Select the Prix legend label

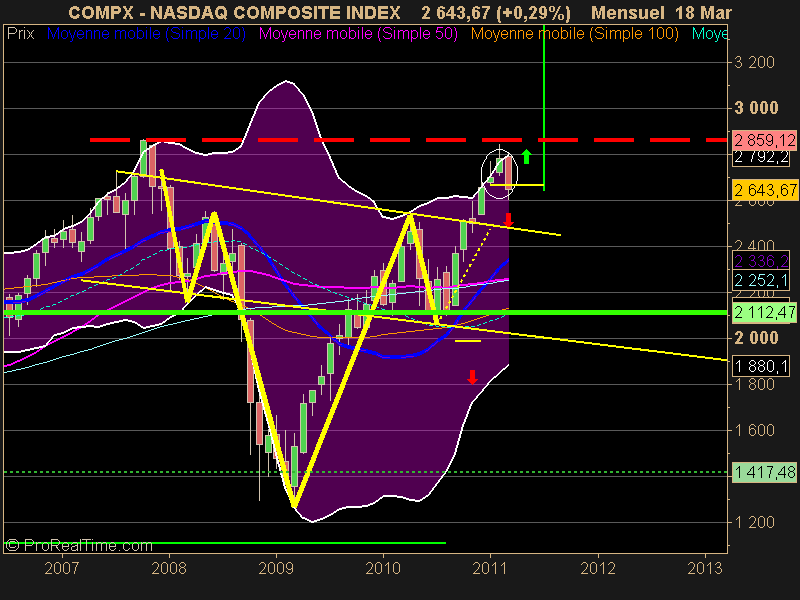[20, 34]
